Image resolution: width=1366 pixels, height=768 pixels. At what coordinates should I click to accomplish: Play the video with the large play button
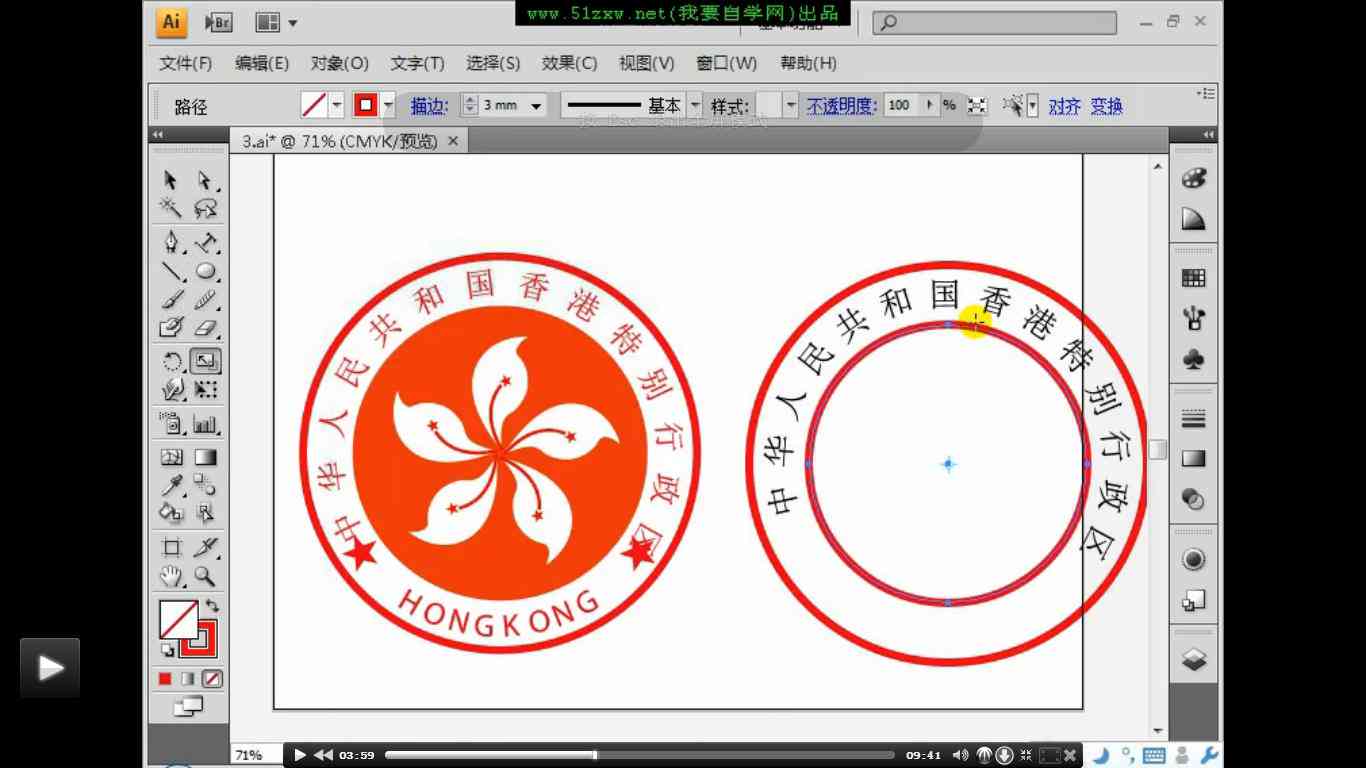(50, 667)
